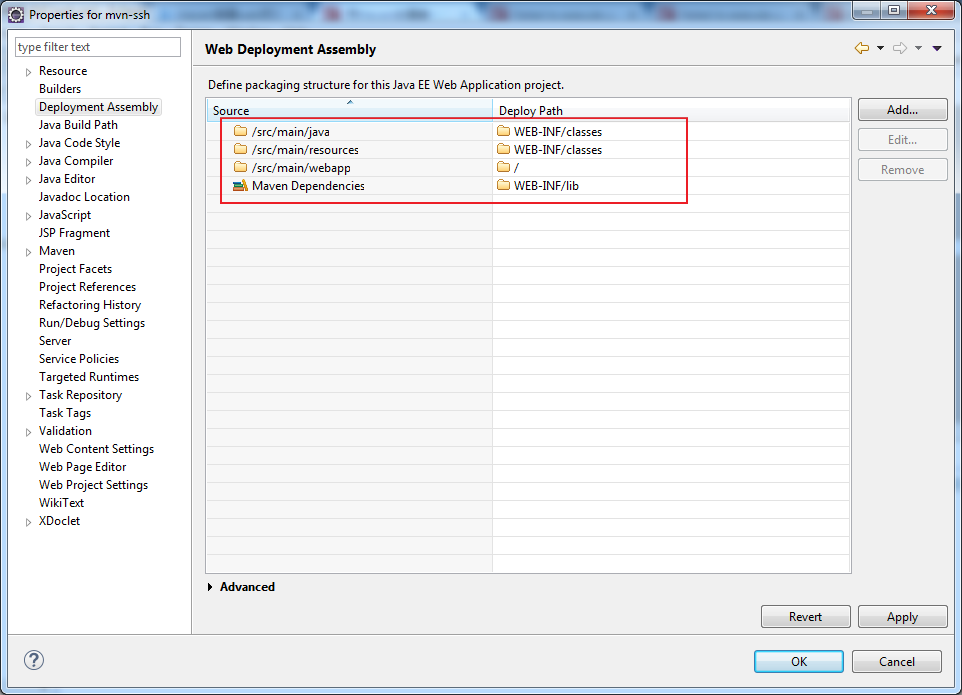
Task: Sort by the Deploy Path column header
Action: tap(671, 110)
